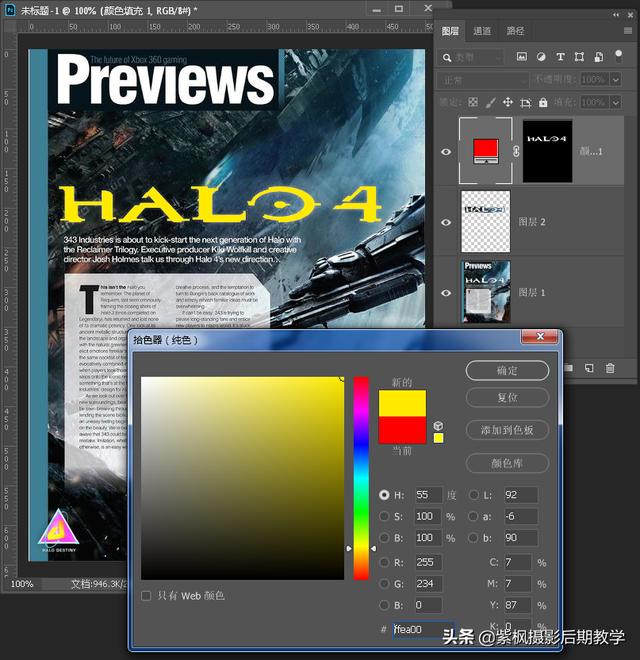Click lock transparent pixels icon
The image size is (640, 660).
click(x=473, y=102)
